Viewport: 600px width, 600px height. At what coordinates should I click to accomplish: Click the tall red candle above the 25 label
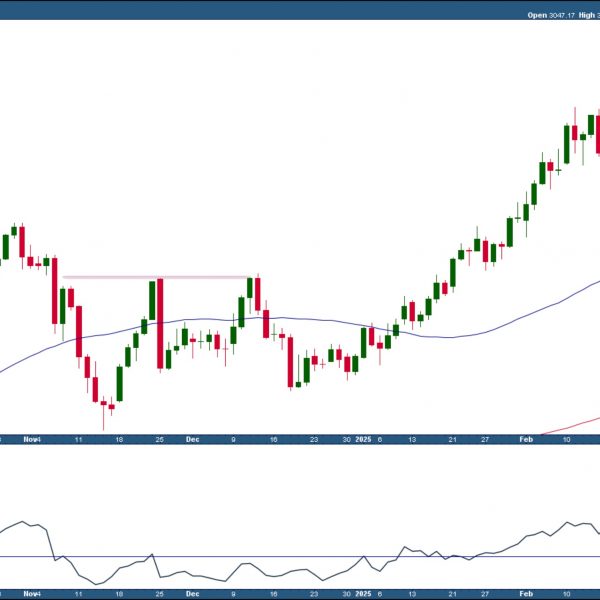[160, 324]
